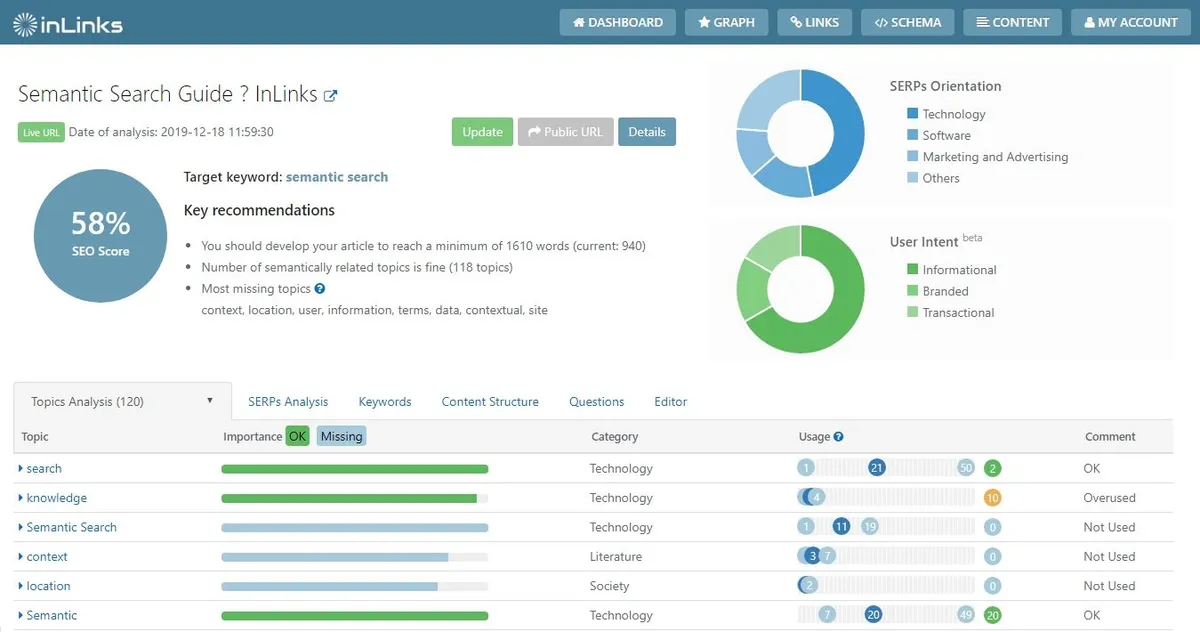Click the green 2 count badge in search row

pyautogui.click(x=992, y=468)
